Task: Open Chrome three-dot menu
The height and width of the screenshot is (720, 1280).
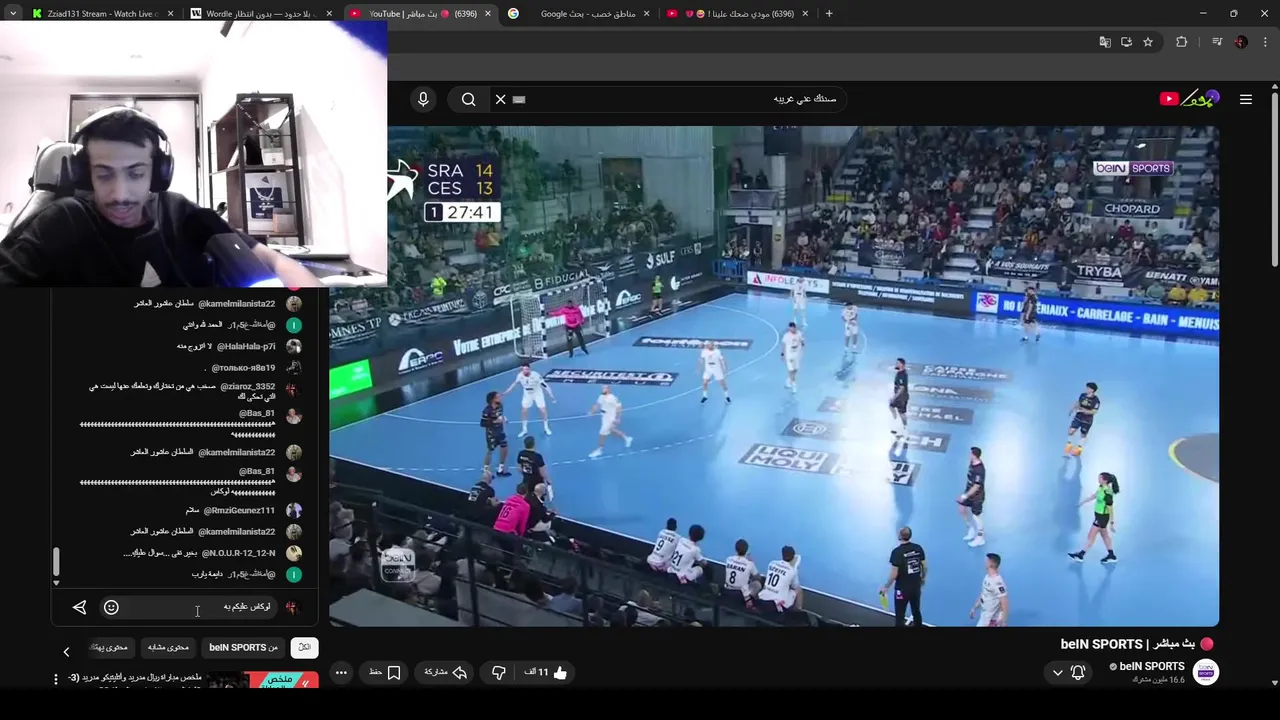Action: 1263,42
